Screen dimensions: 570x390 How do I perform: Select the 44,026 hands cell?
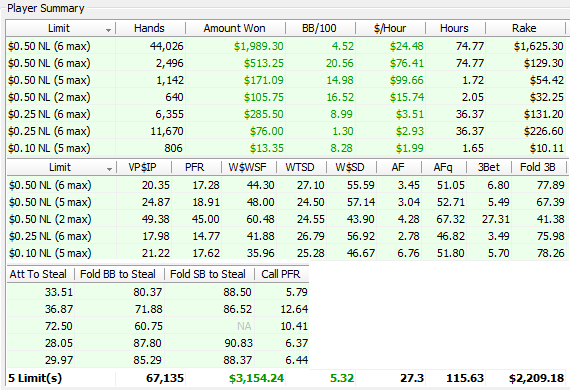pos(166,46)
